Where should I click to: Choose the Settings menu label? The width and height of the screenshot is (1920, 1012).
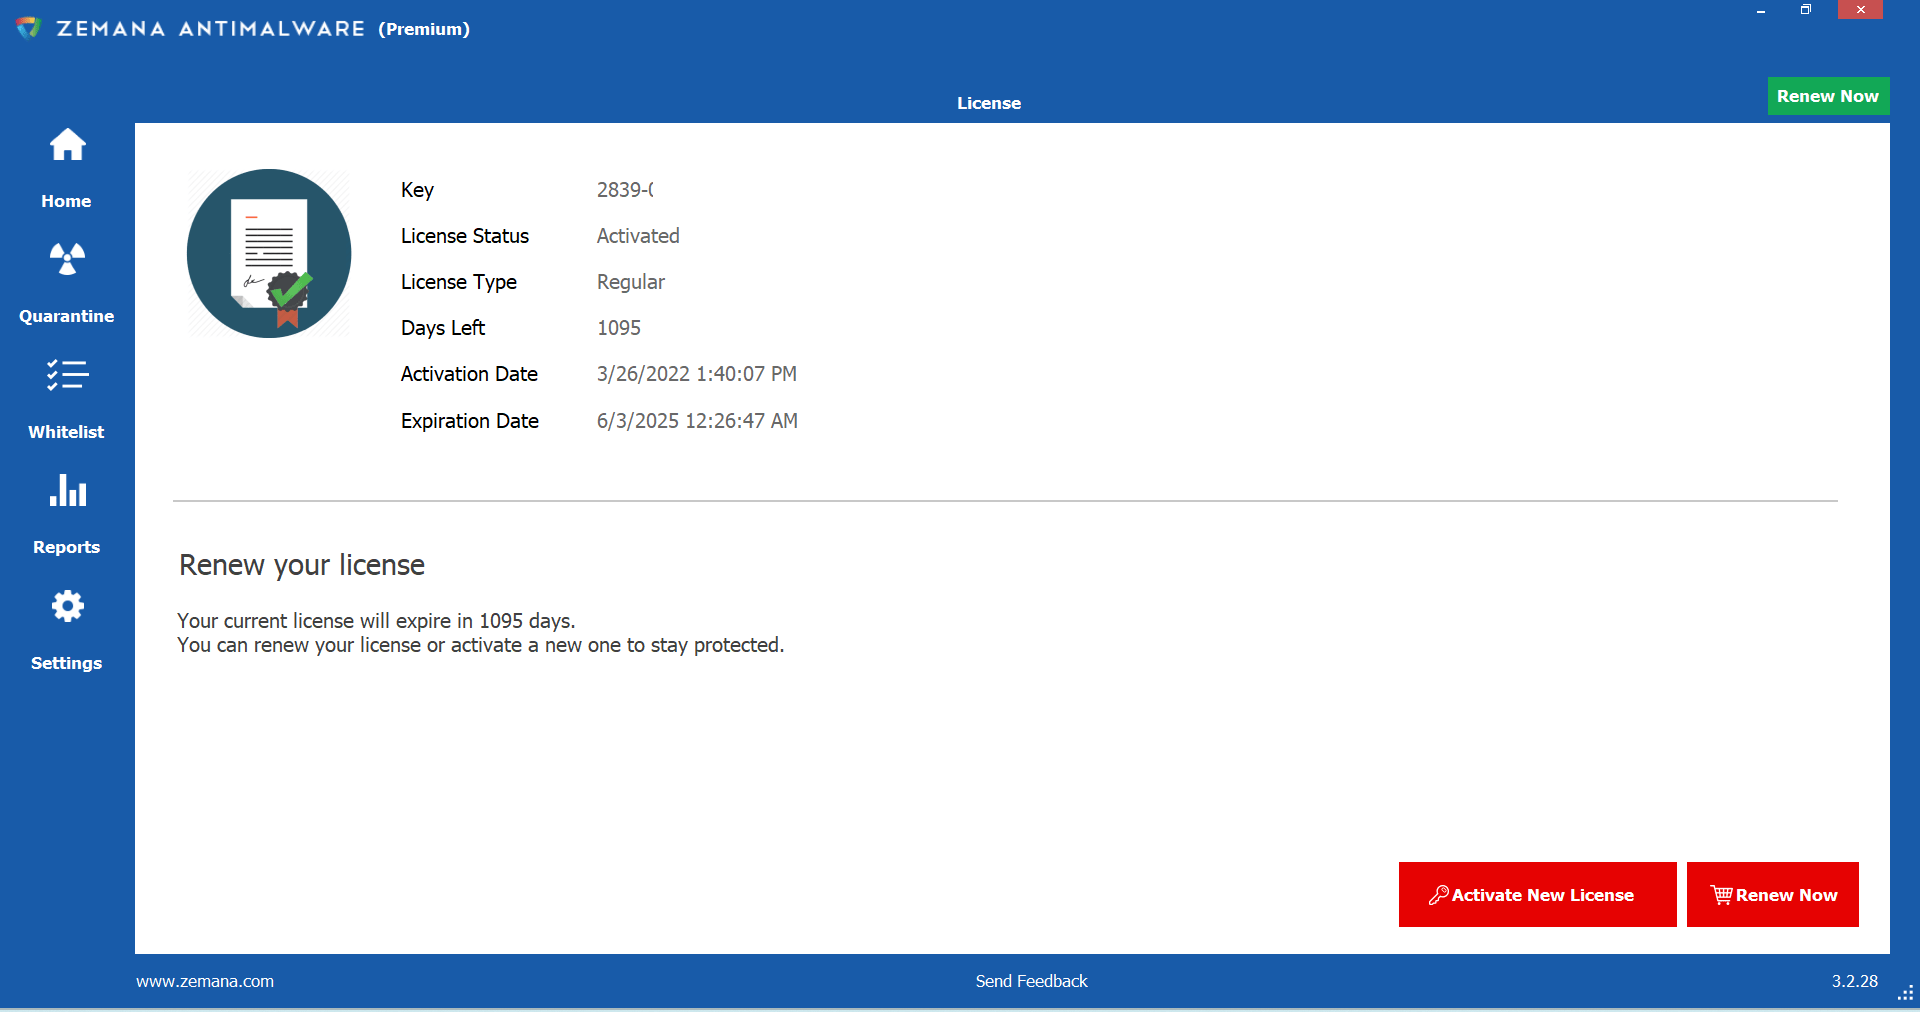coord(66,663)
